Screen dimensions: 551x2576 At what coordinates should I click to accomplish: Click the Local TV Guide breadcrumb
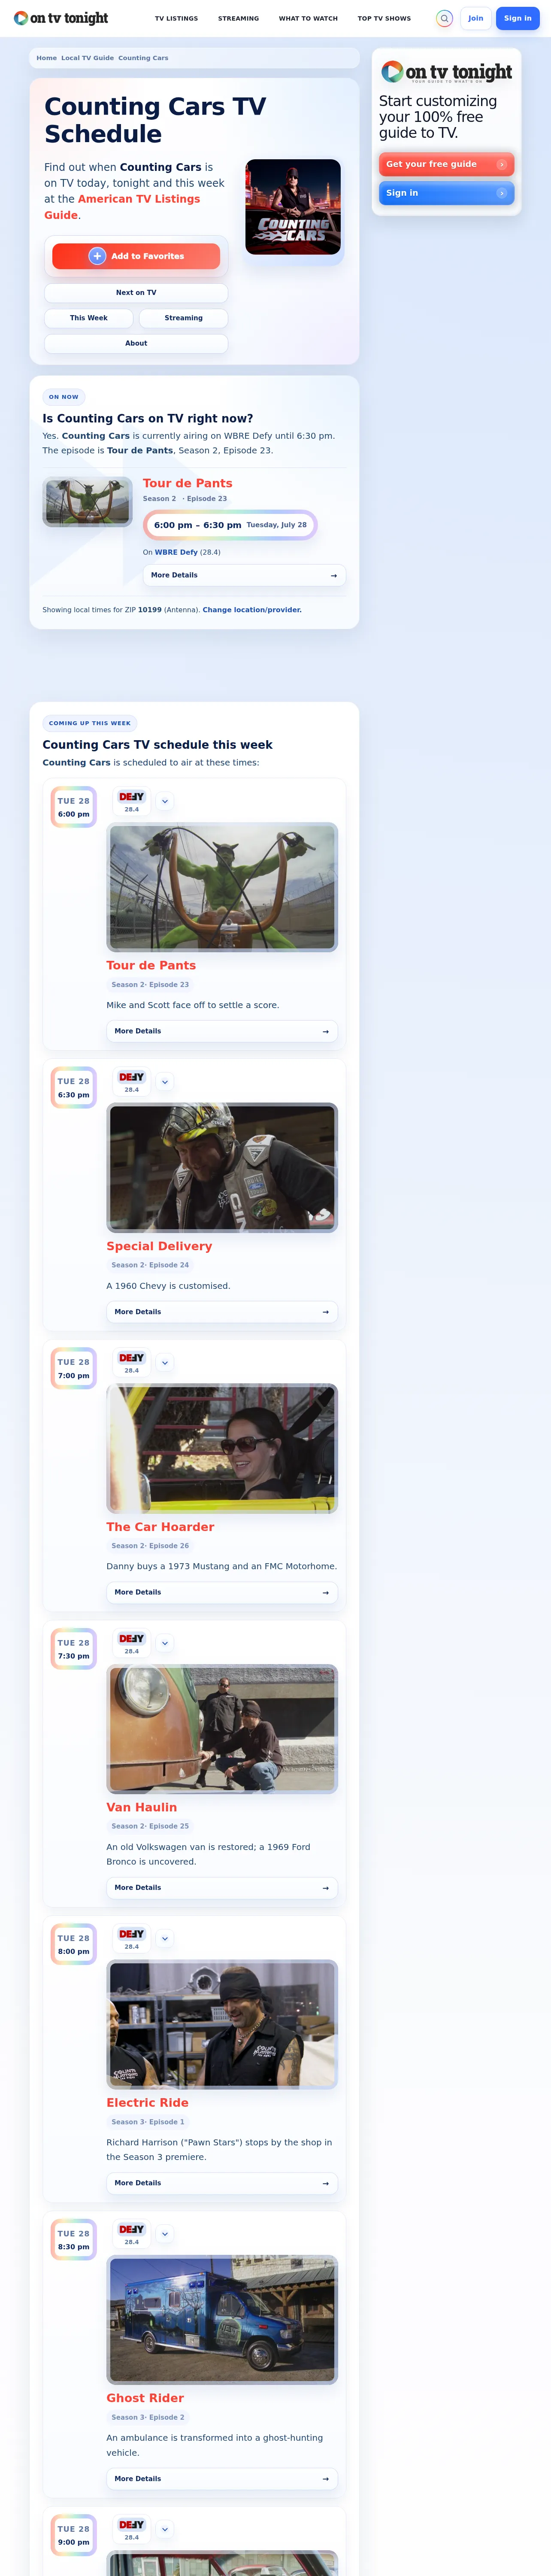click(88, 58)
